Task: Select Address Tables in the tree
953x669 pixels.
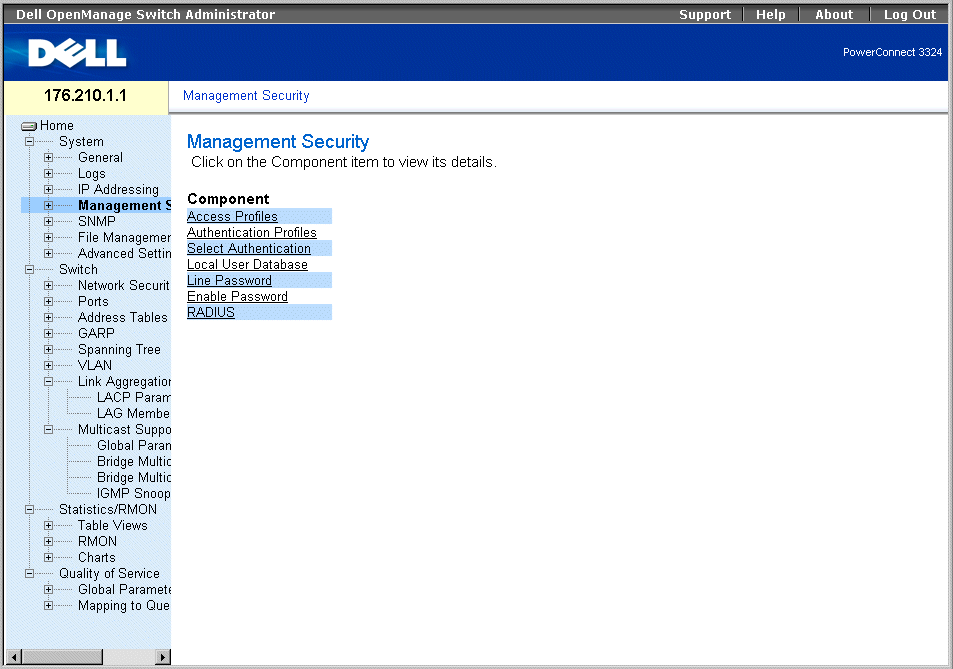Action: (x=123, y=318)
